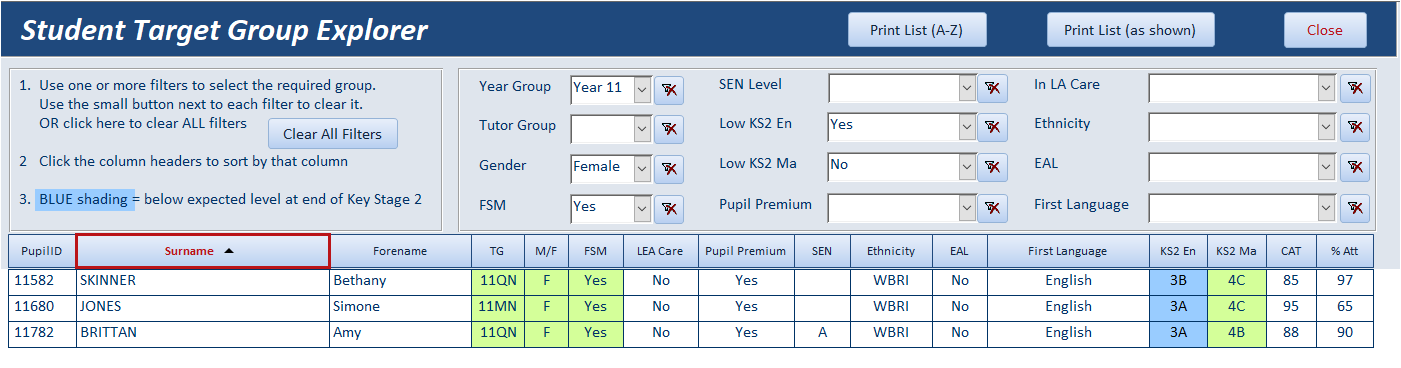Clear the FSM filter icon
The image size is (1401, 368).
coord(668,208)
